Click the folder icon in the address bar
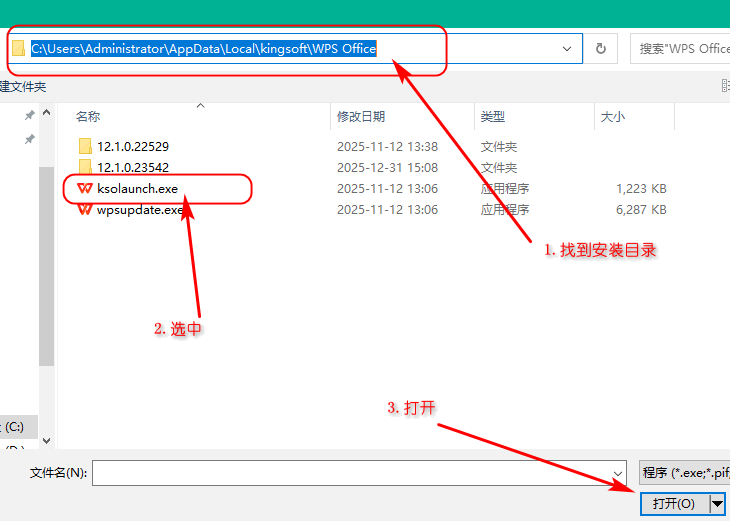 tap(19, 48)
